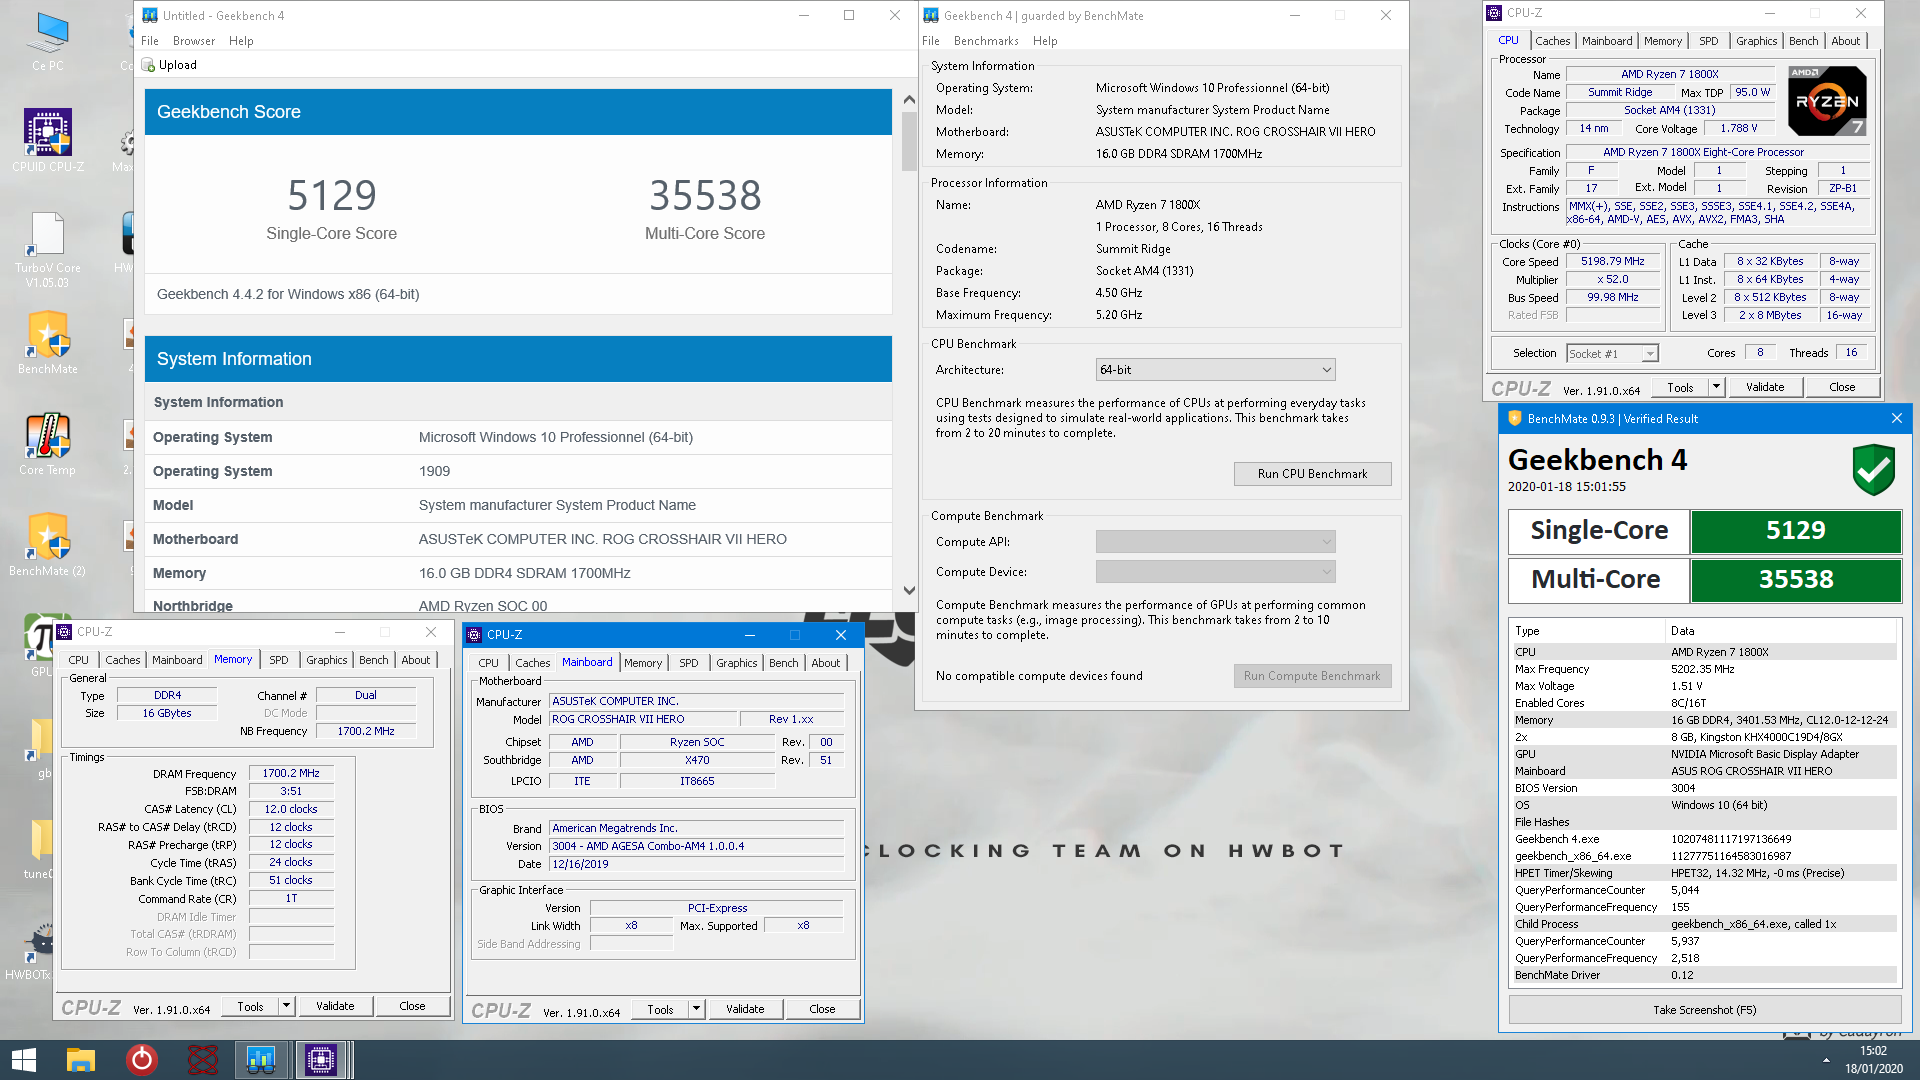Screen dimensions: 1920x1080
Task: Open the Browser menu in Geekbench
Action: (194, 41)
